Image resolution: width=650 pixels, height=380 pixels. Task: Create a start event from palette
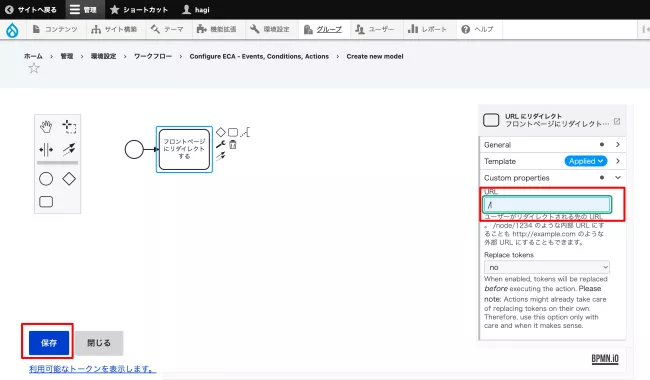(46, 179)
